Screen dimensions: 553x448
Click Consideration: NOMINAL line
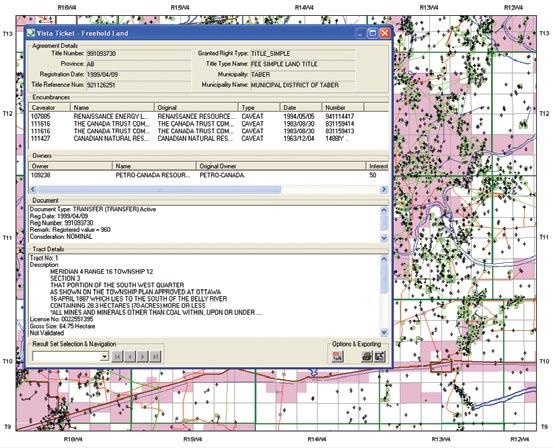(61, 237)
